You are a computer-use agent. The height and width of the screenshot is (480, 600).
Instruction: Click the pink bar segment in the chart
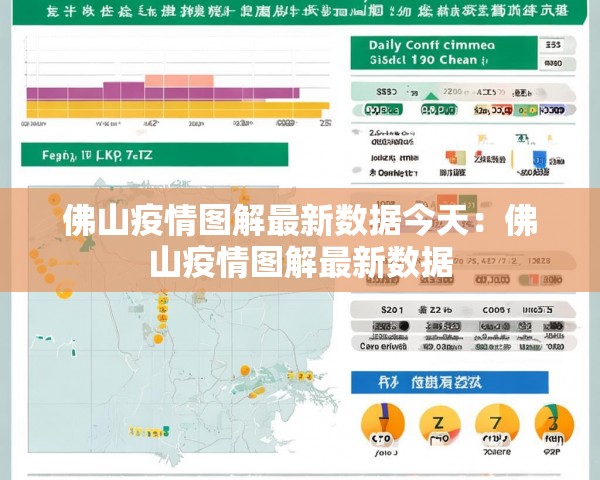[179, 81]
